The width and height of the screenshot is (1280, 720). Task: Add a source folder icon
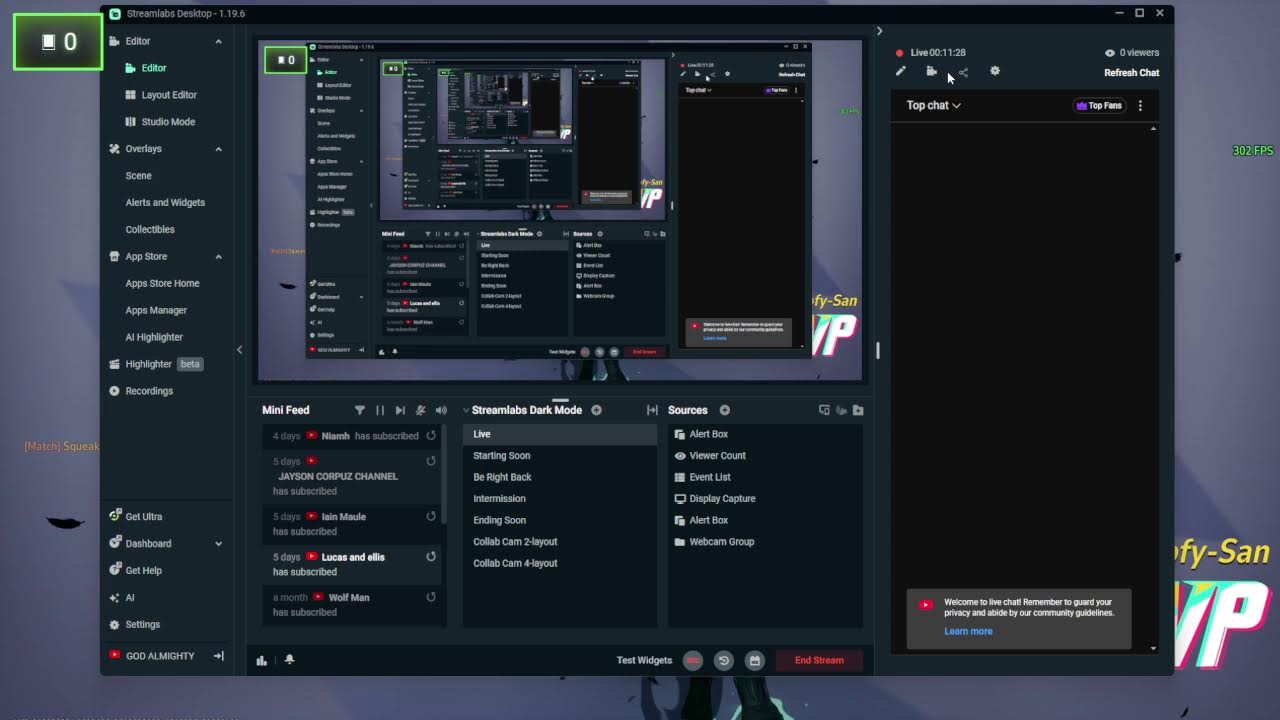tap(858, 410)
